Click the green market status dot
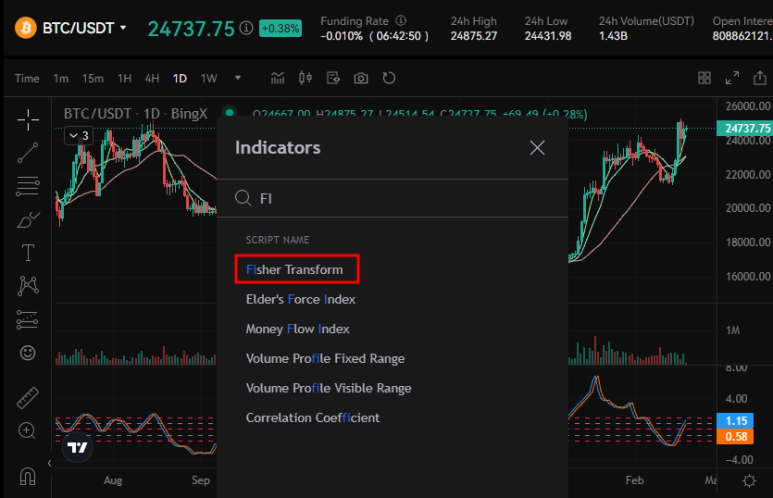The width and height of the screenshot is (773, 498). [x=229, y=112]
